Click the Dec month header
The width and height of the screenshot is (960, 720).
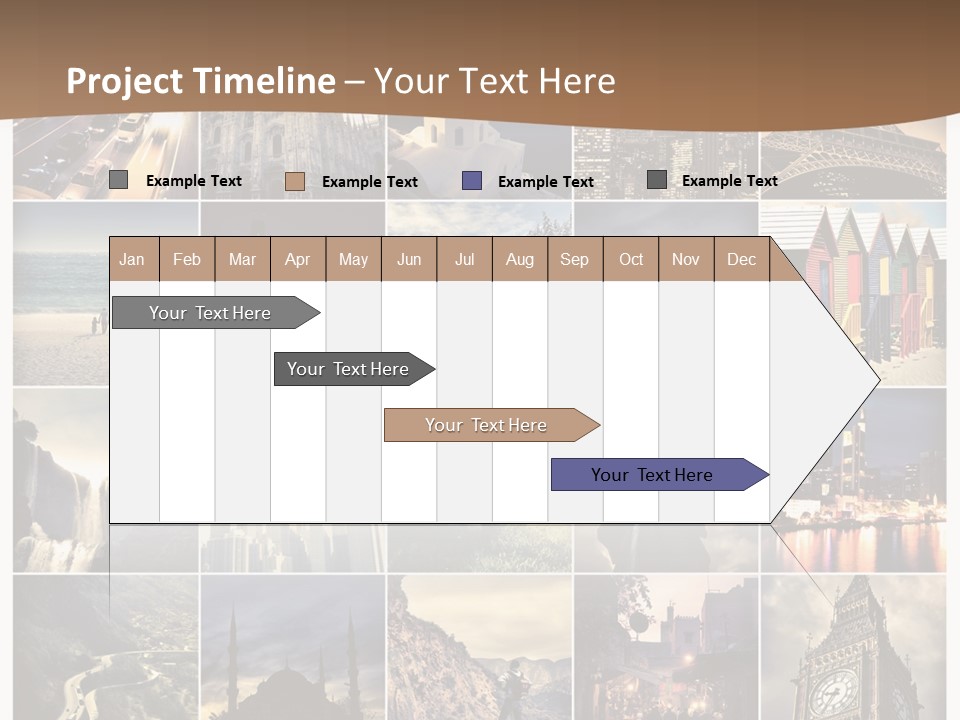(x=742, y=259)
